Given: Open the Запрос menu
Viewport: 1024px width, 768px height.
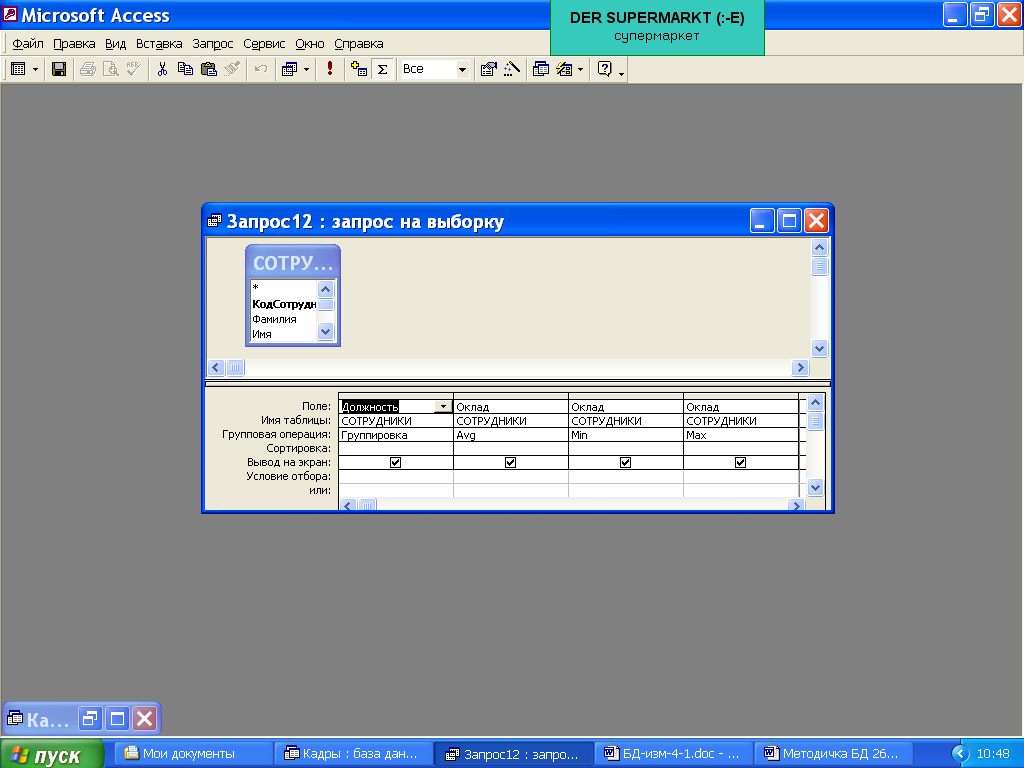Looking at the screenshot, I should coord(212,44).
